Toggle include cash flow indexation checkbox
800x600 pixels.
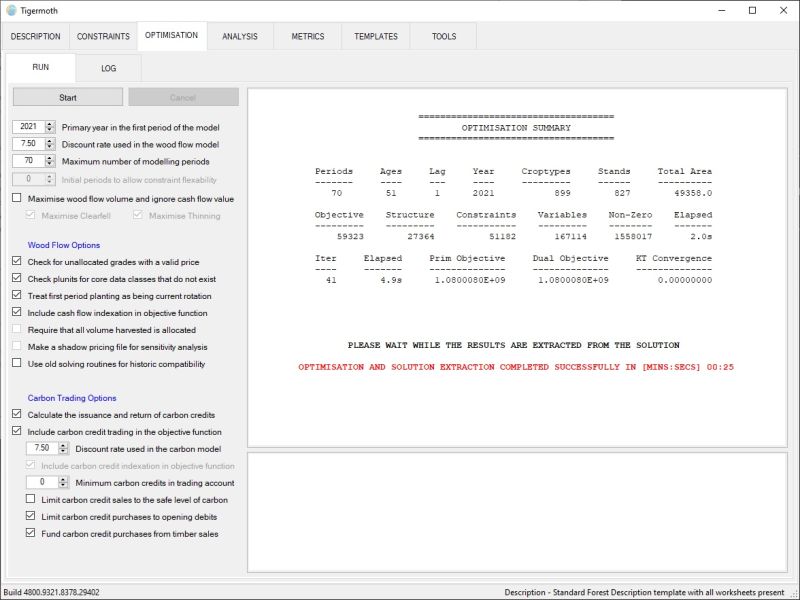pos(17,312)
